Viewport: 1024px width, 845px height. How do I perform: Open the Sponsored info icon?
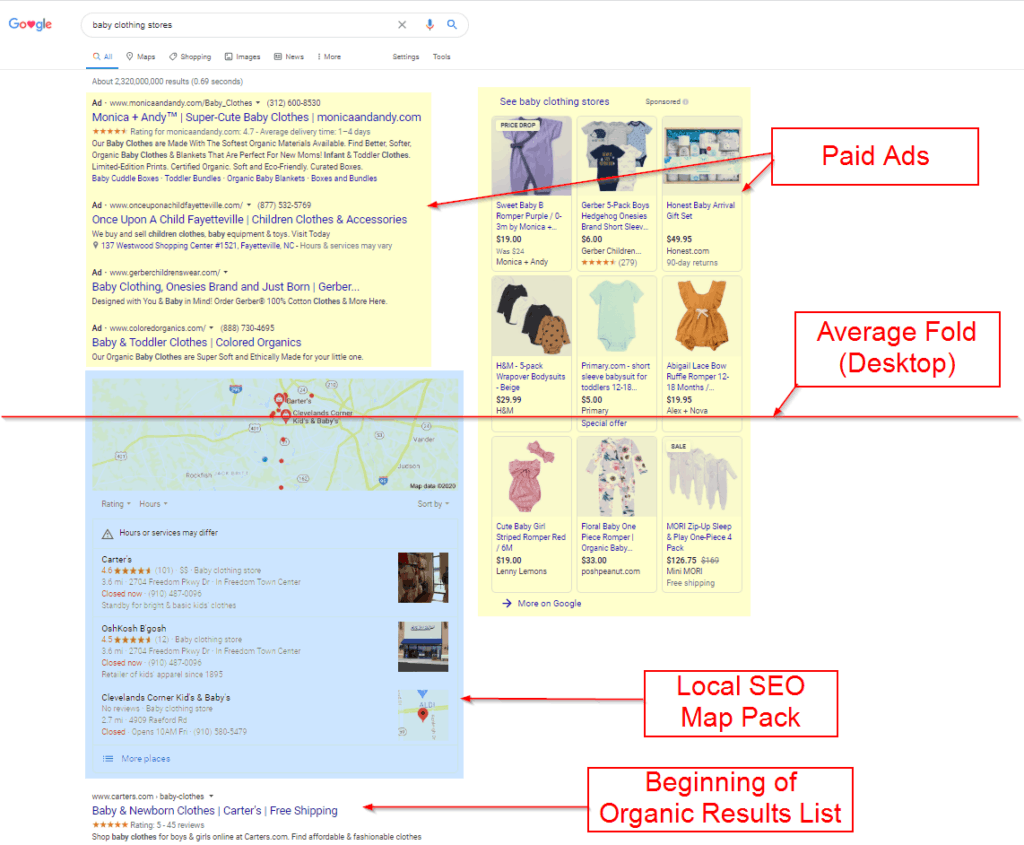(x=685, y=102)
